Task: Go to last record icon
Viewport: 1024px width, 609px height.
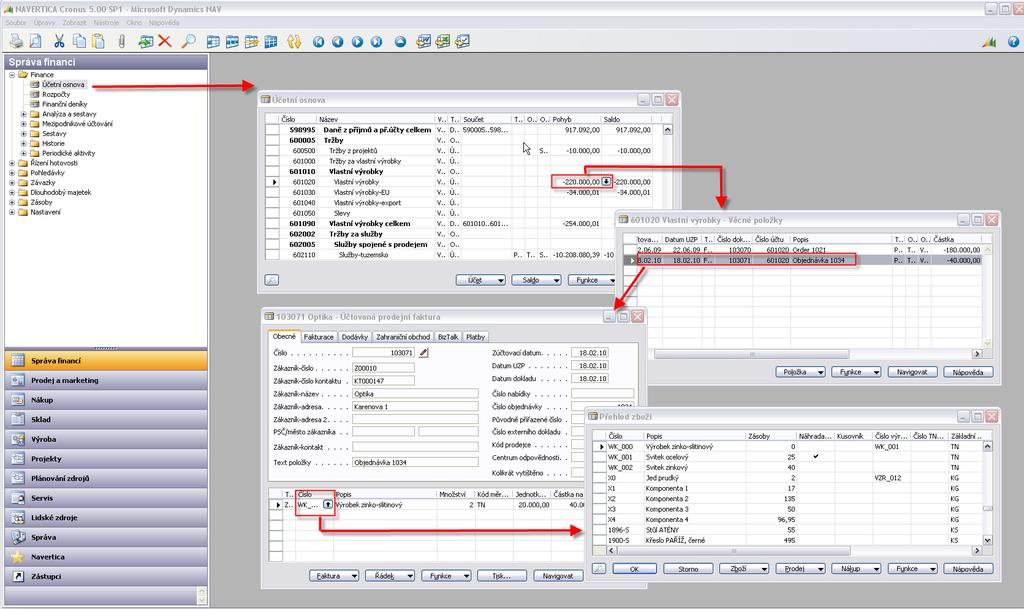Action: (377, 42)
